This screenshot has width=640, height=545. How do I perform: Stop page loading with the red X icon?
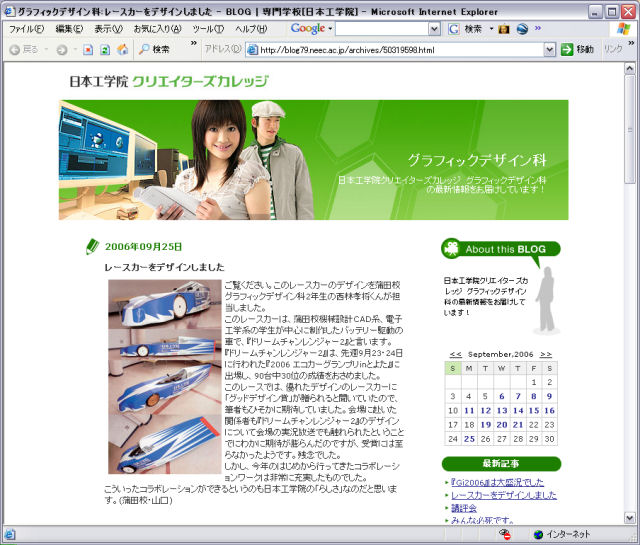pos(88,50)
